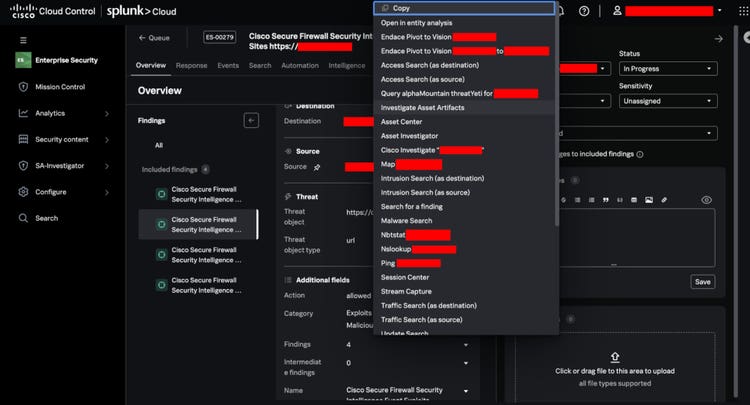Viewport: 750px width, 405px height.
Task: Open the Status dropdown showing In Progress
Action: (x=668, y=69)
